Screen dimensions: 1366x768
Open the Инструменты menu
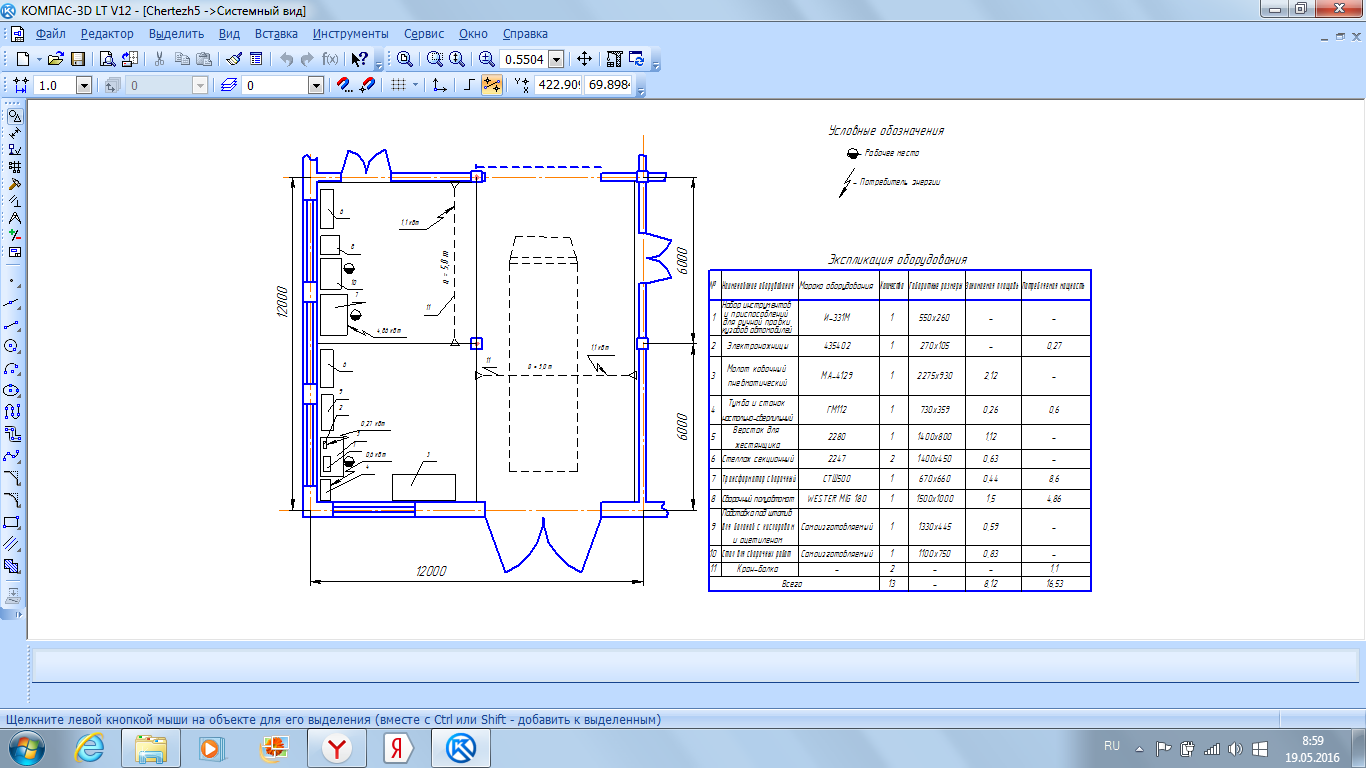[351, 33]
